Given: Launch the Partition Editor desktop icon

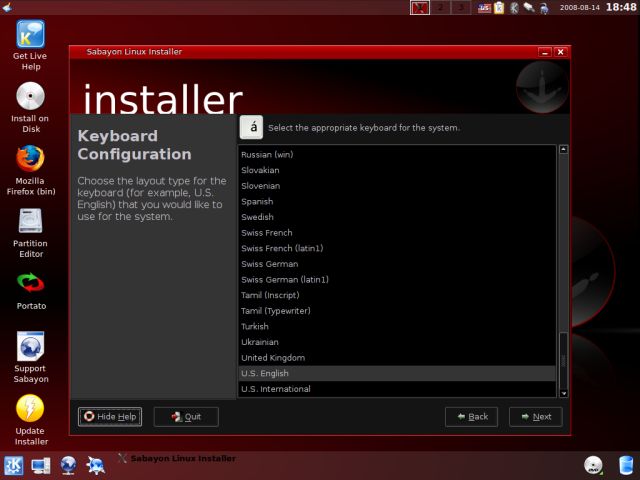Looking at the screenshot, I should coord(30,222).
